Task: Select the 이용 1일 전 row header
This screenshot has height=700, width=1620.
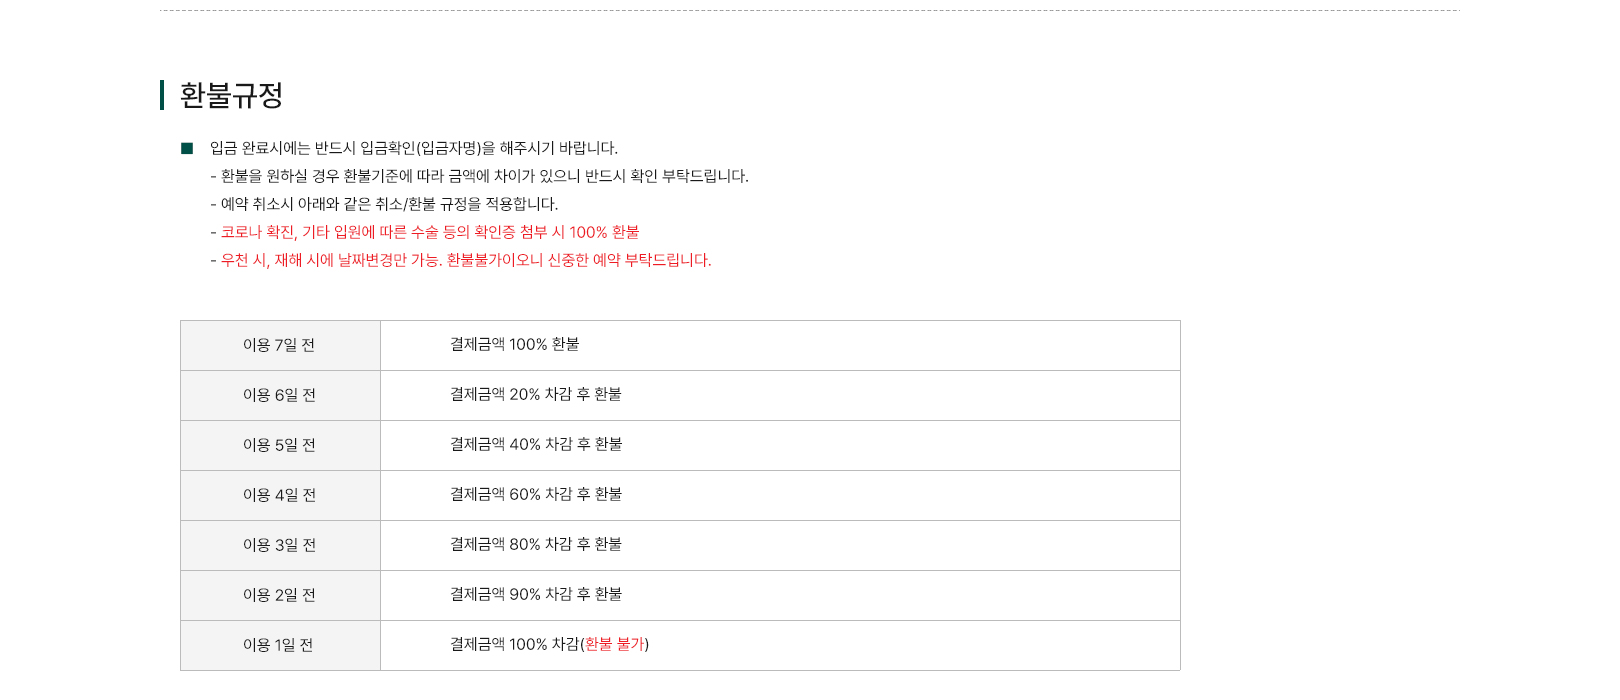Action: pyautogui.click(x=279, y=645)
